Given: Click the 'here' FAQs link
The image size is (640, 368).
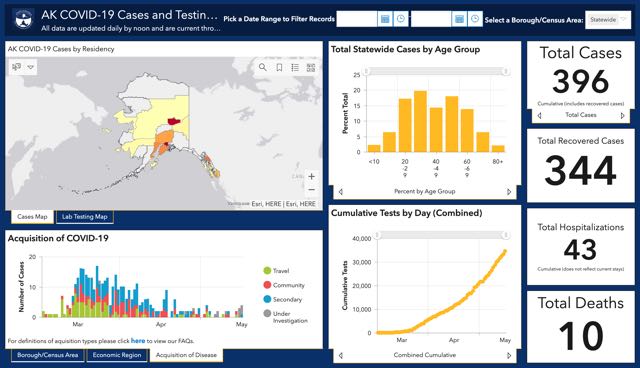Looking at the screenshot, I should (x=138, y=341).
